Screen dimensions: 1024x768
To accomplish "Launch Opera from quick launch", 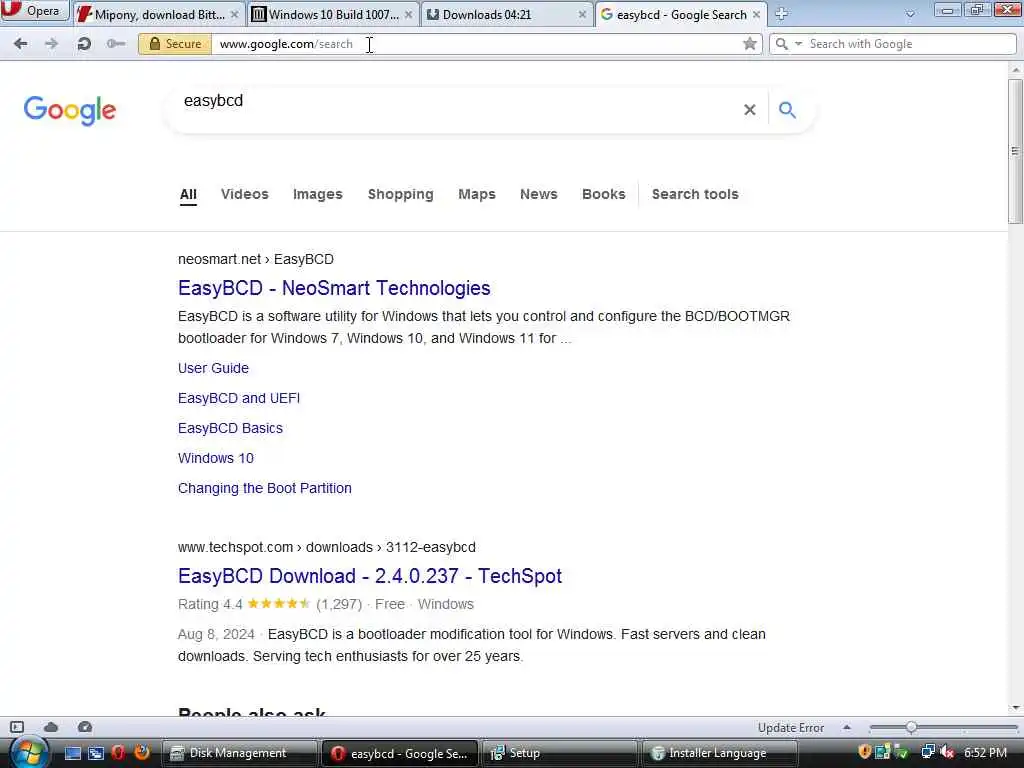I will 118,753.
